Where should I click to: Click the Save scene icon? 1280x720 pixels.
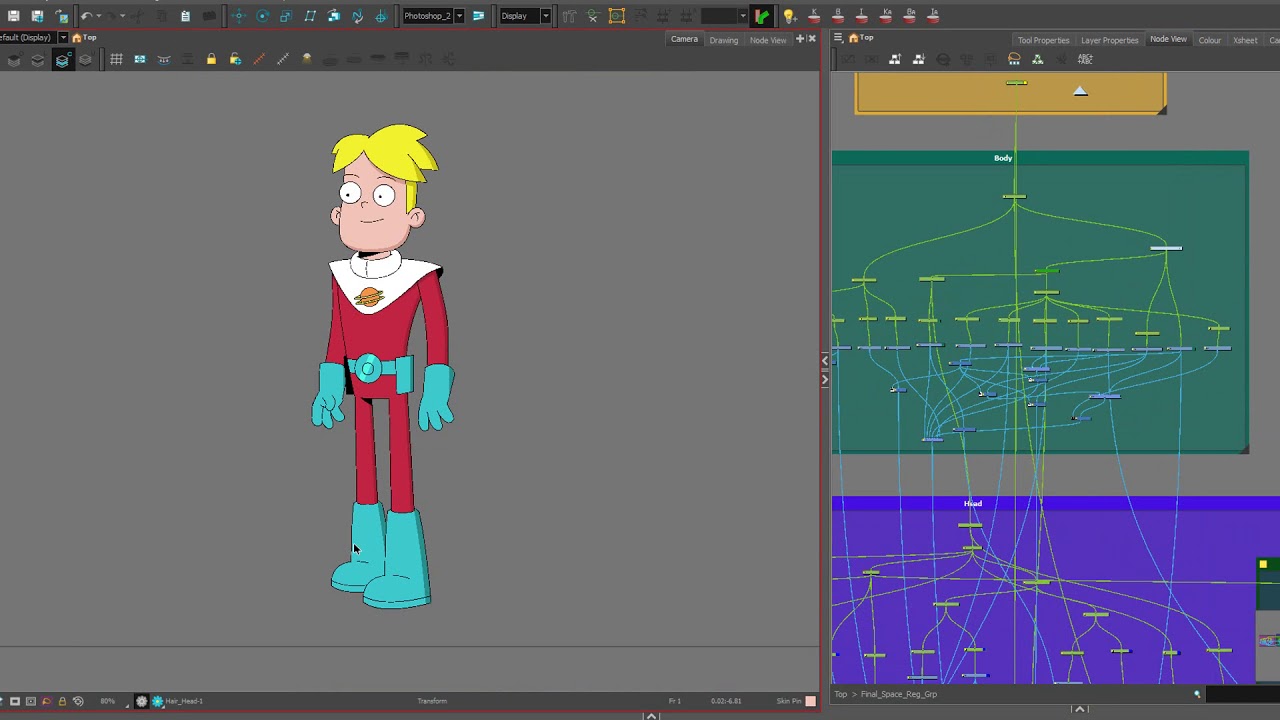click(14, 16)
